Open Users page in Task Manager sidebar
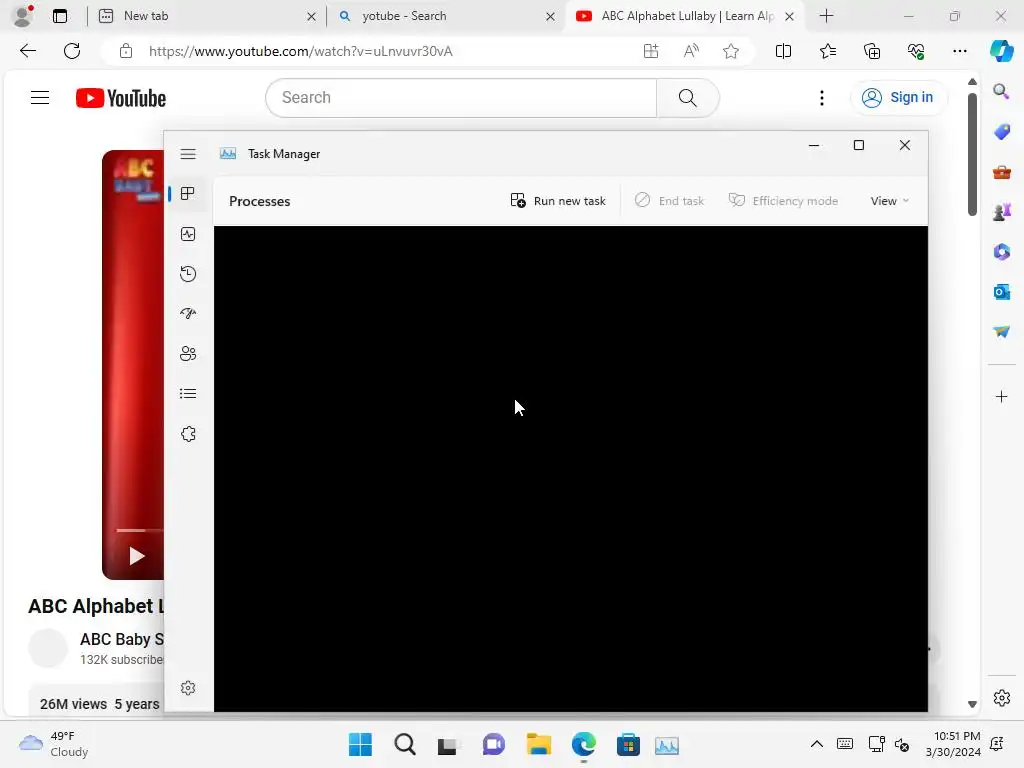 [188, 353]
